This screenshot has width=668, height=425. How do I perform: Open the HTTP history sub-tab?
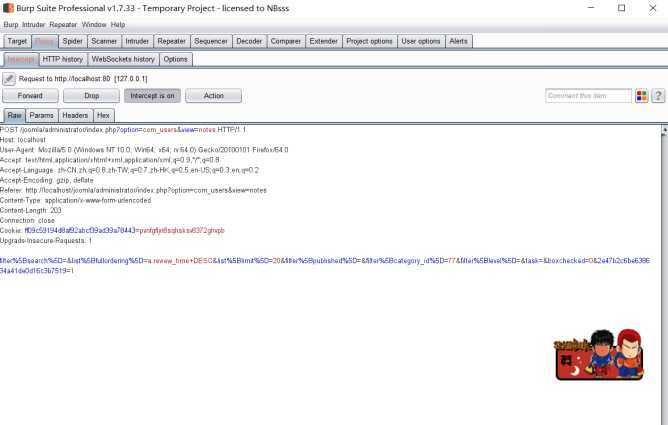[63, 59]
